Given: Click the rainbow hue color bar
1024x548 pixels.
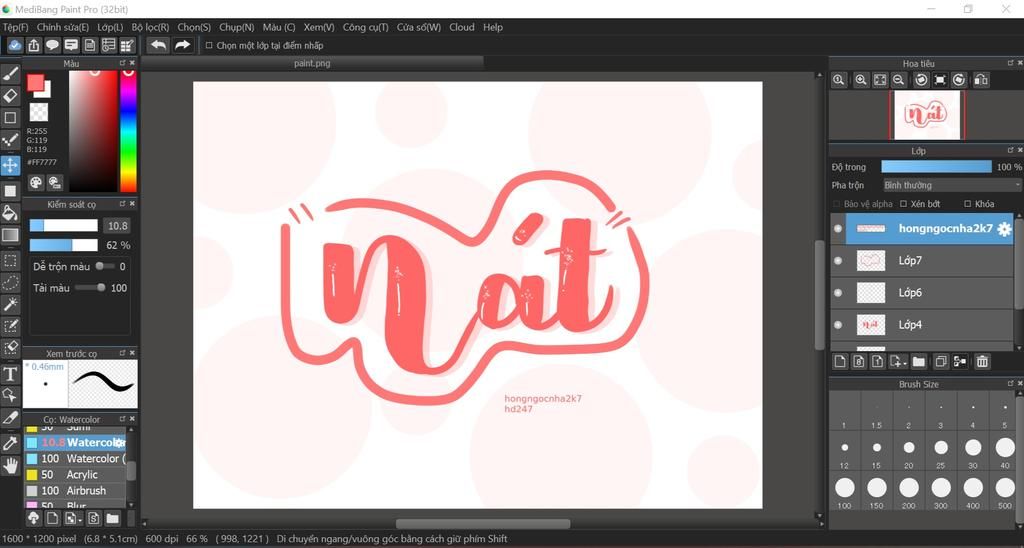Looking at the screenshot, I should click(x=129, y=131).
